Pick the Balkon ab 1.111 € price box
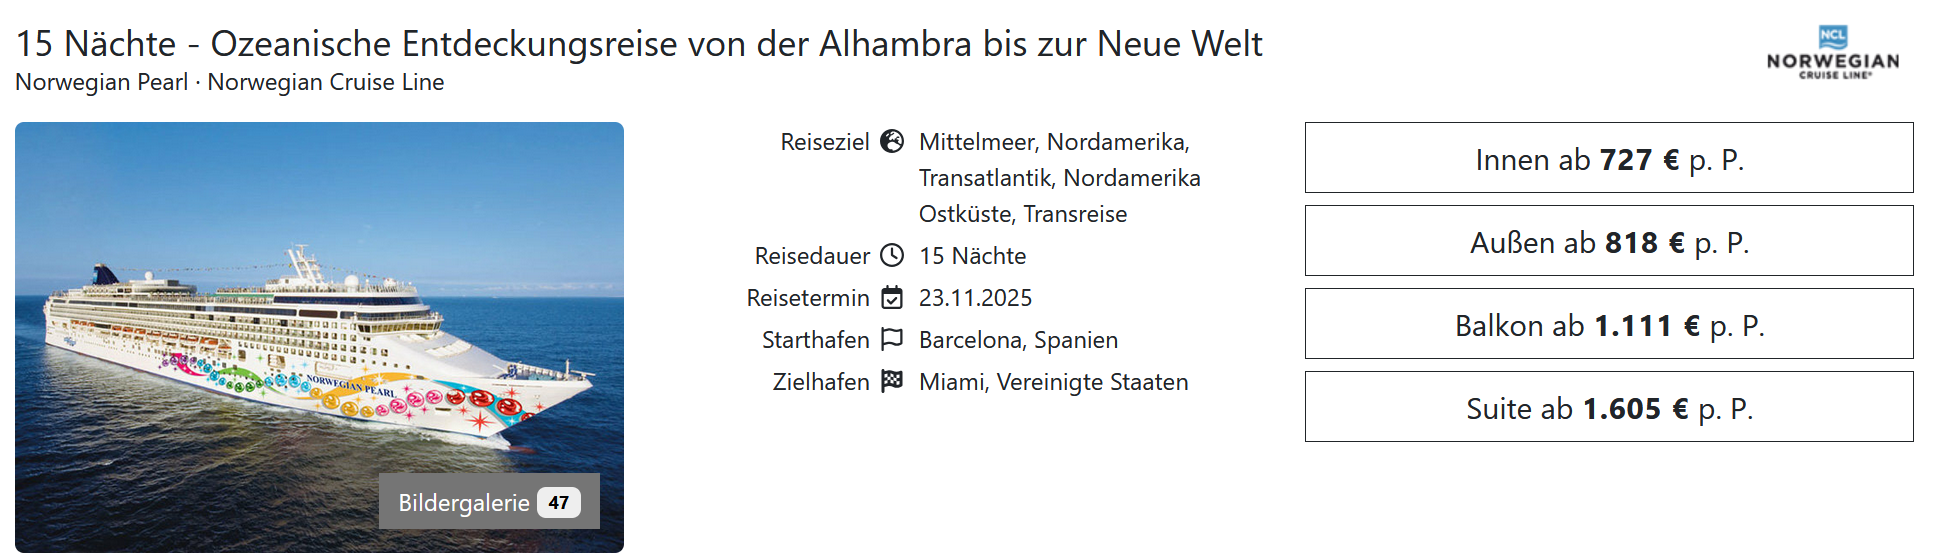This screenshot has width=1935, height=560. coord(1608,324)
